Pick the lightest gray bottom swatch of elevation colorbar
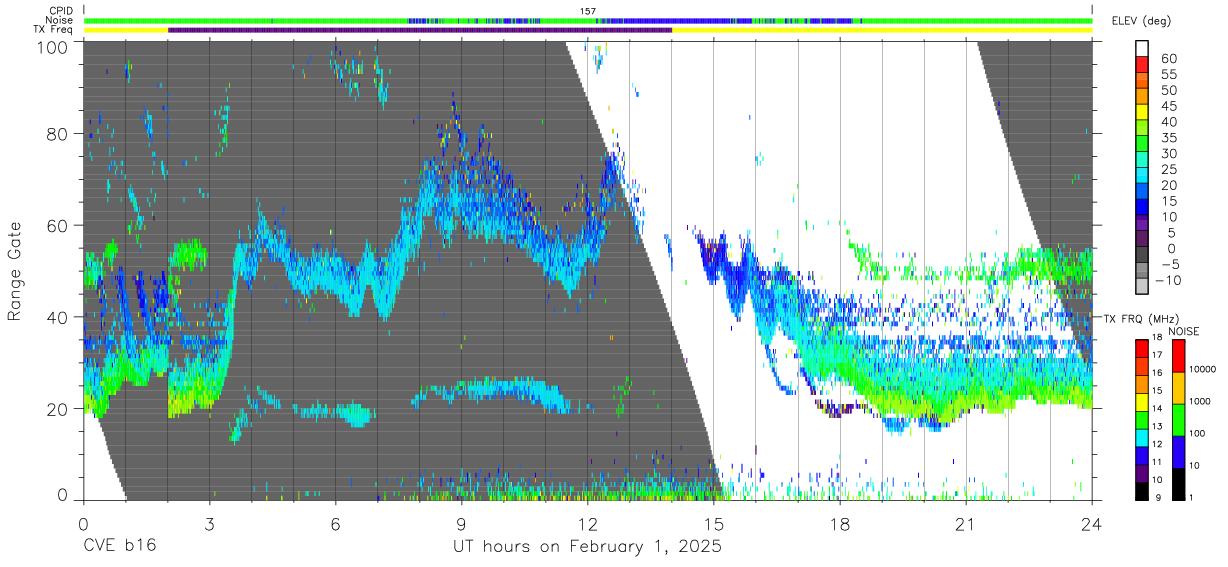Screen dimensions: 1228x567 pyautogui.click(x=1144, y=288)
